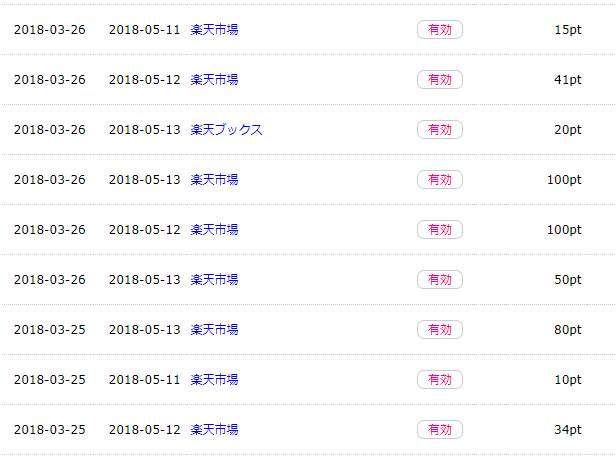Click the 有効 badge in 楽天ブックス row
The height and width of the screenshot is (461, 616).
coord(440,130)
